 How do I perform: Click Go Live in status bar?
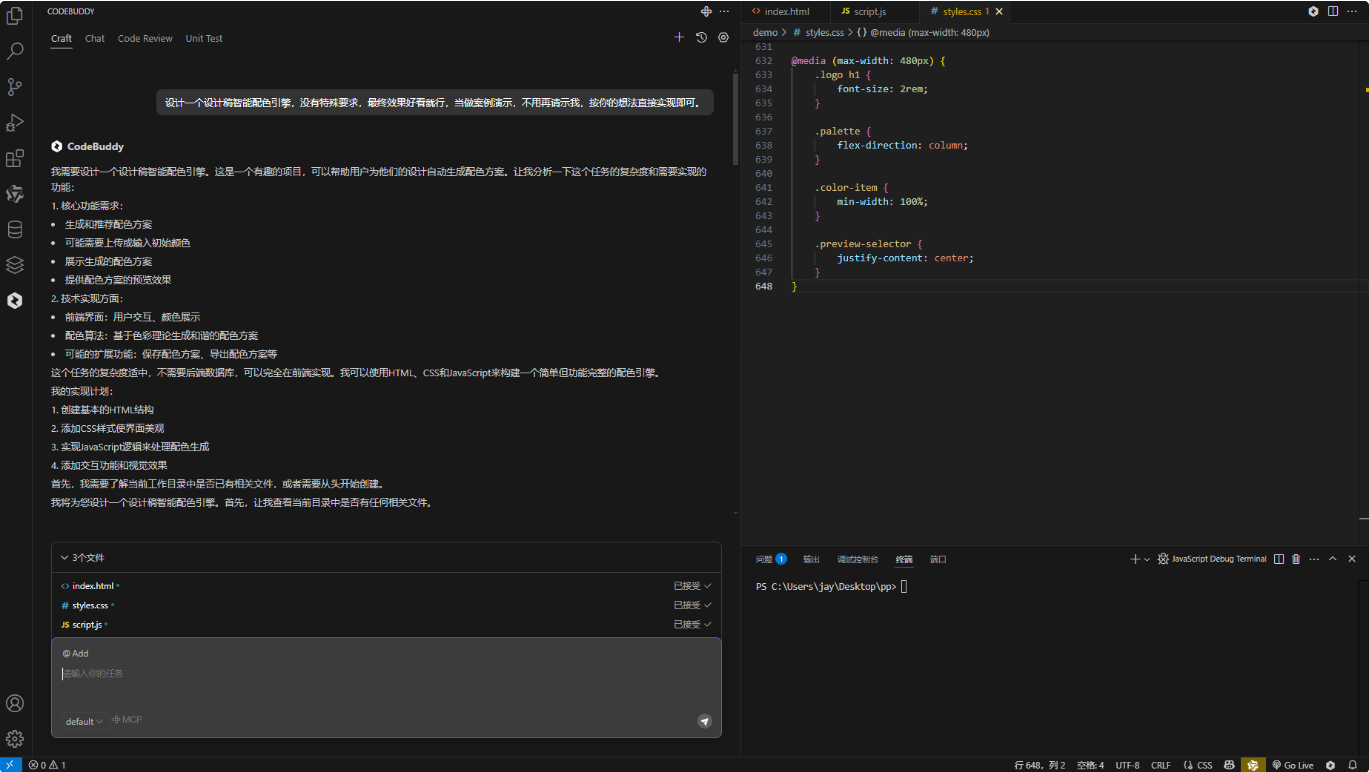point(1292,765)
